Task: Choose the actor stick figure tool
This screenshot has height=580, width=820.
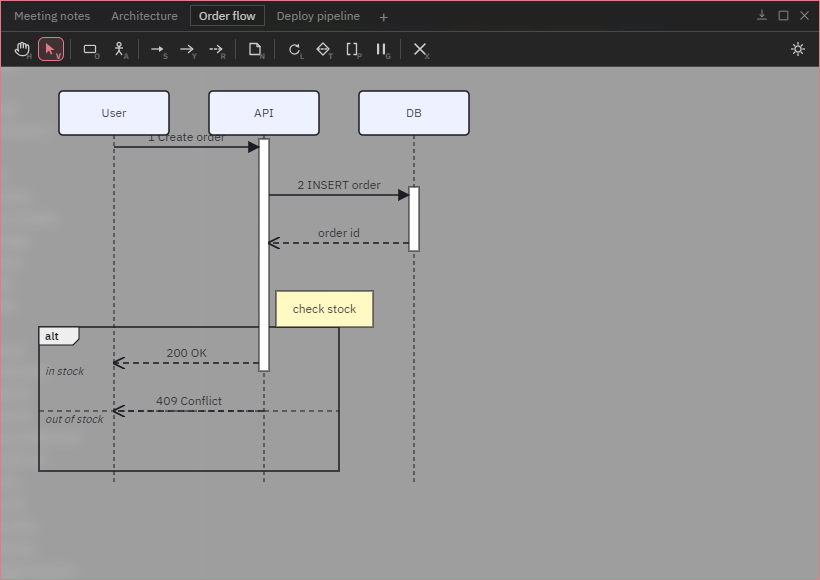Action: [x=120, y=49]
